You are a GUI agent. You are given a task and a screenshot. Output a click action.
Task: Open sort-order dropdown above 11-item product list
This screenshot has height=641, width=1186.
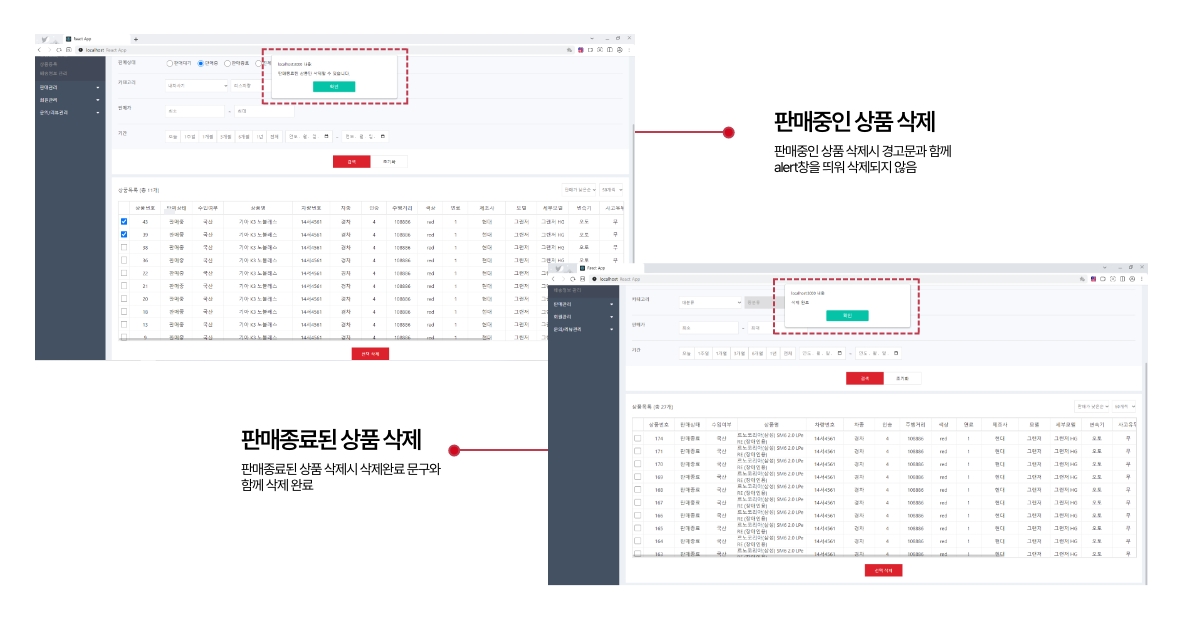(x=580, y=190)
